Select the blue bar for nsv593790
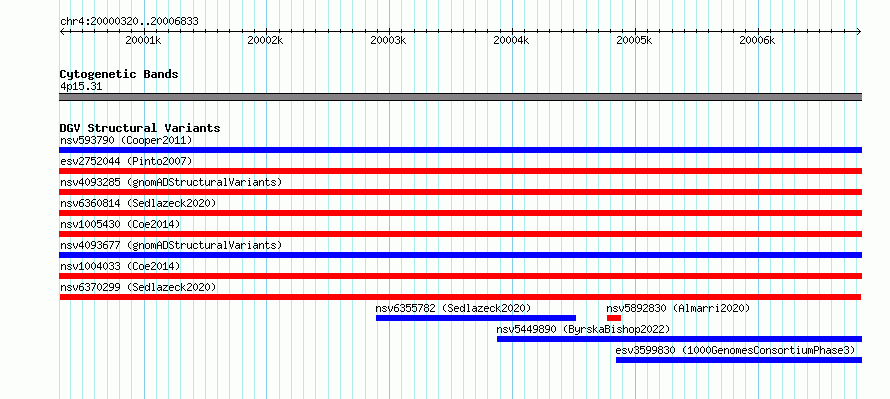The image size is (890, 399). click(x=460, y=150)
